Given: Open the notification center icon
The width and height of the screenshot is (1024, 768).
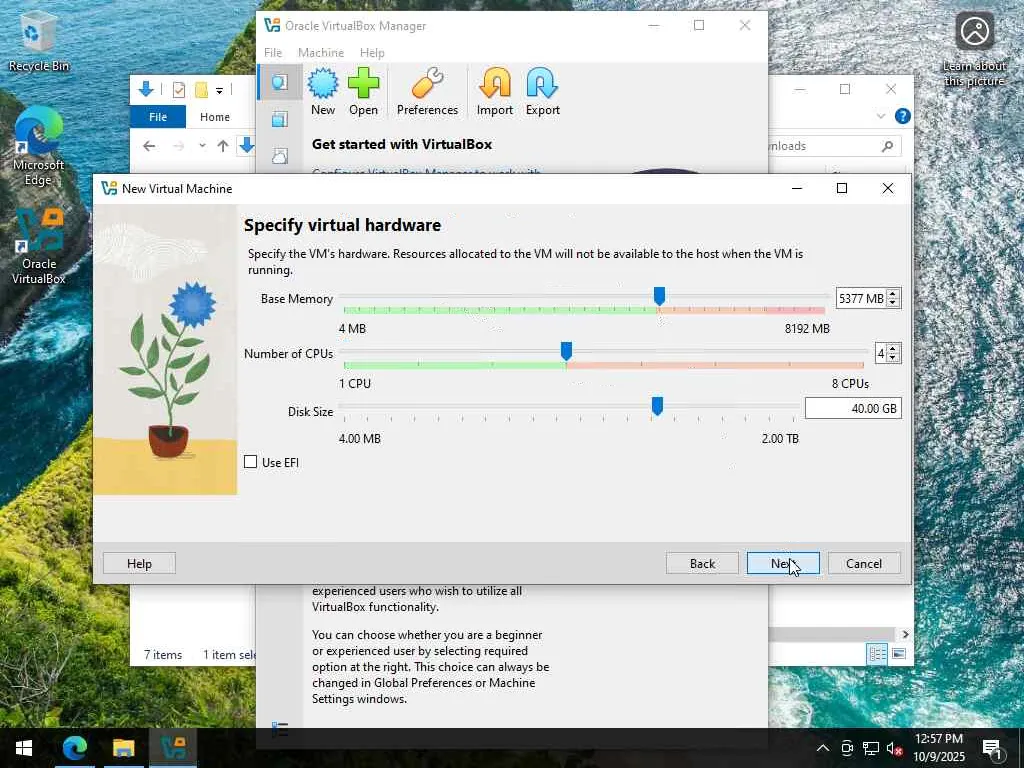Looking at the screenshot, I should (991, 748).
